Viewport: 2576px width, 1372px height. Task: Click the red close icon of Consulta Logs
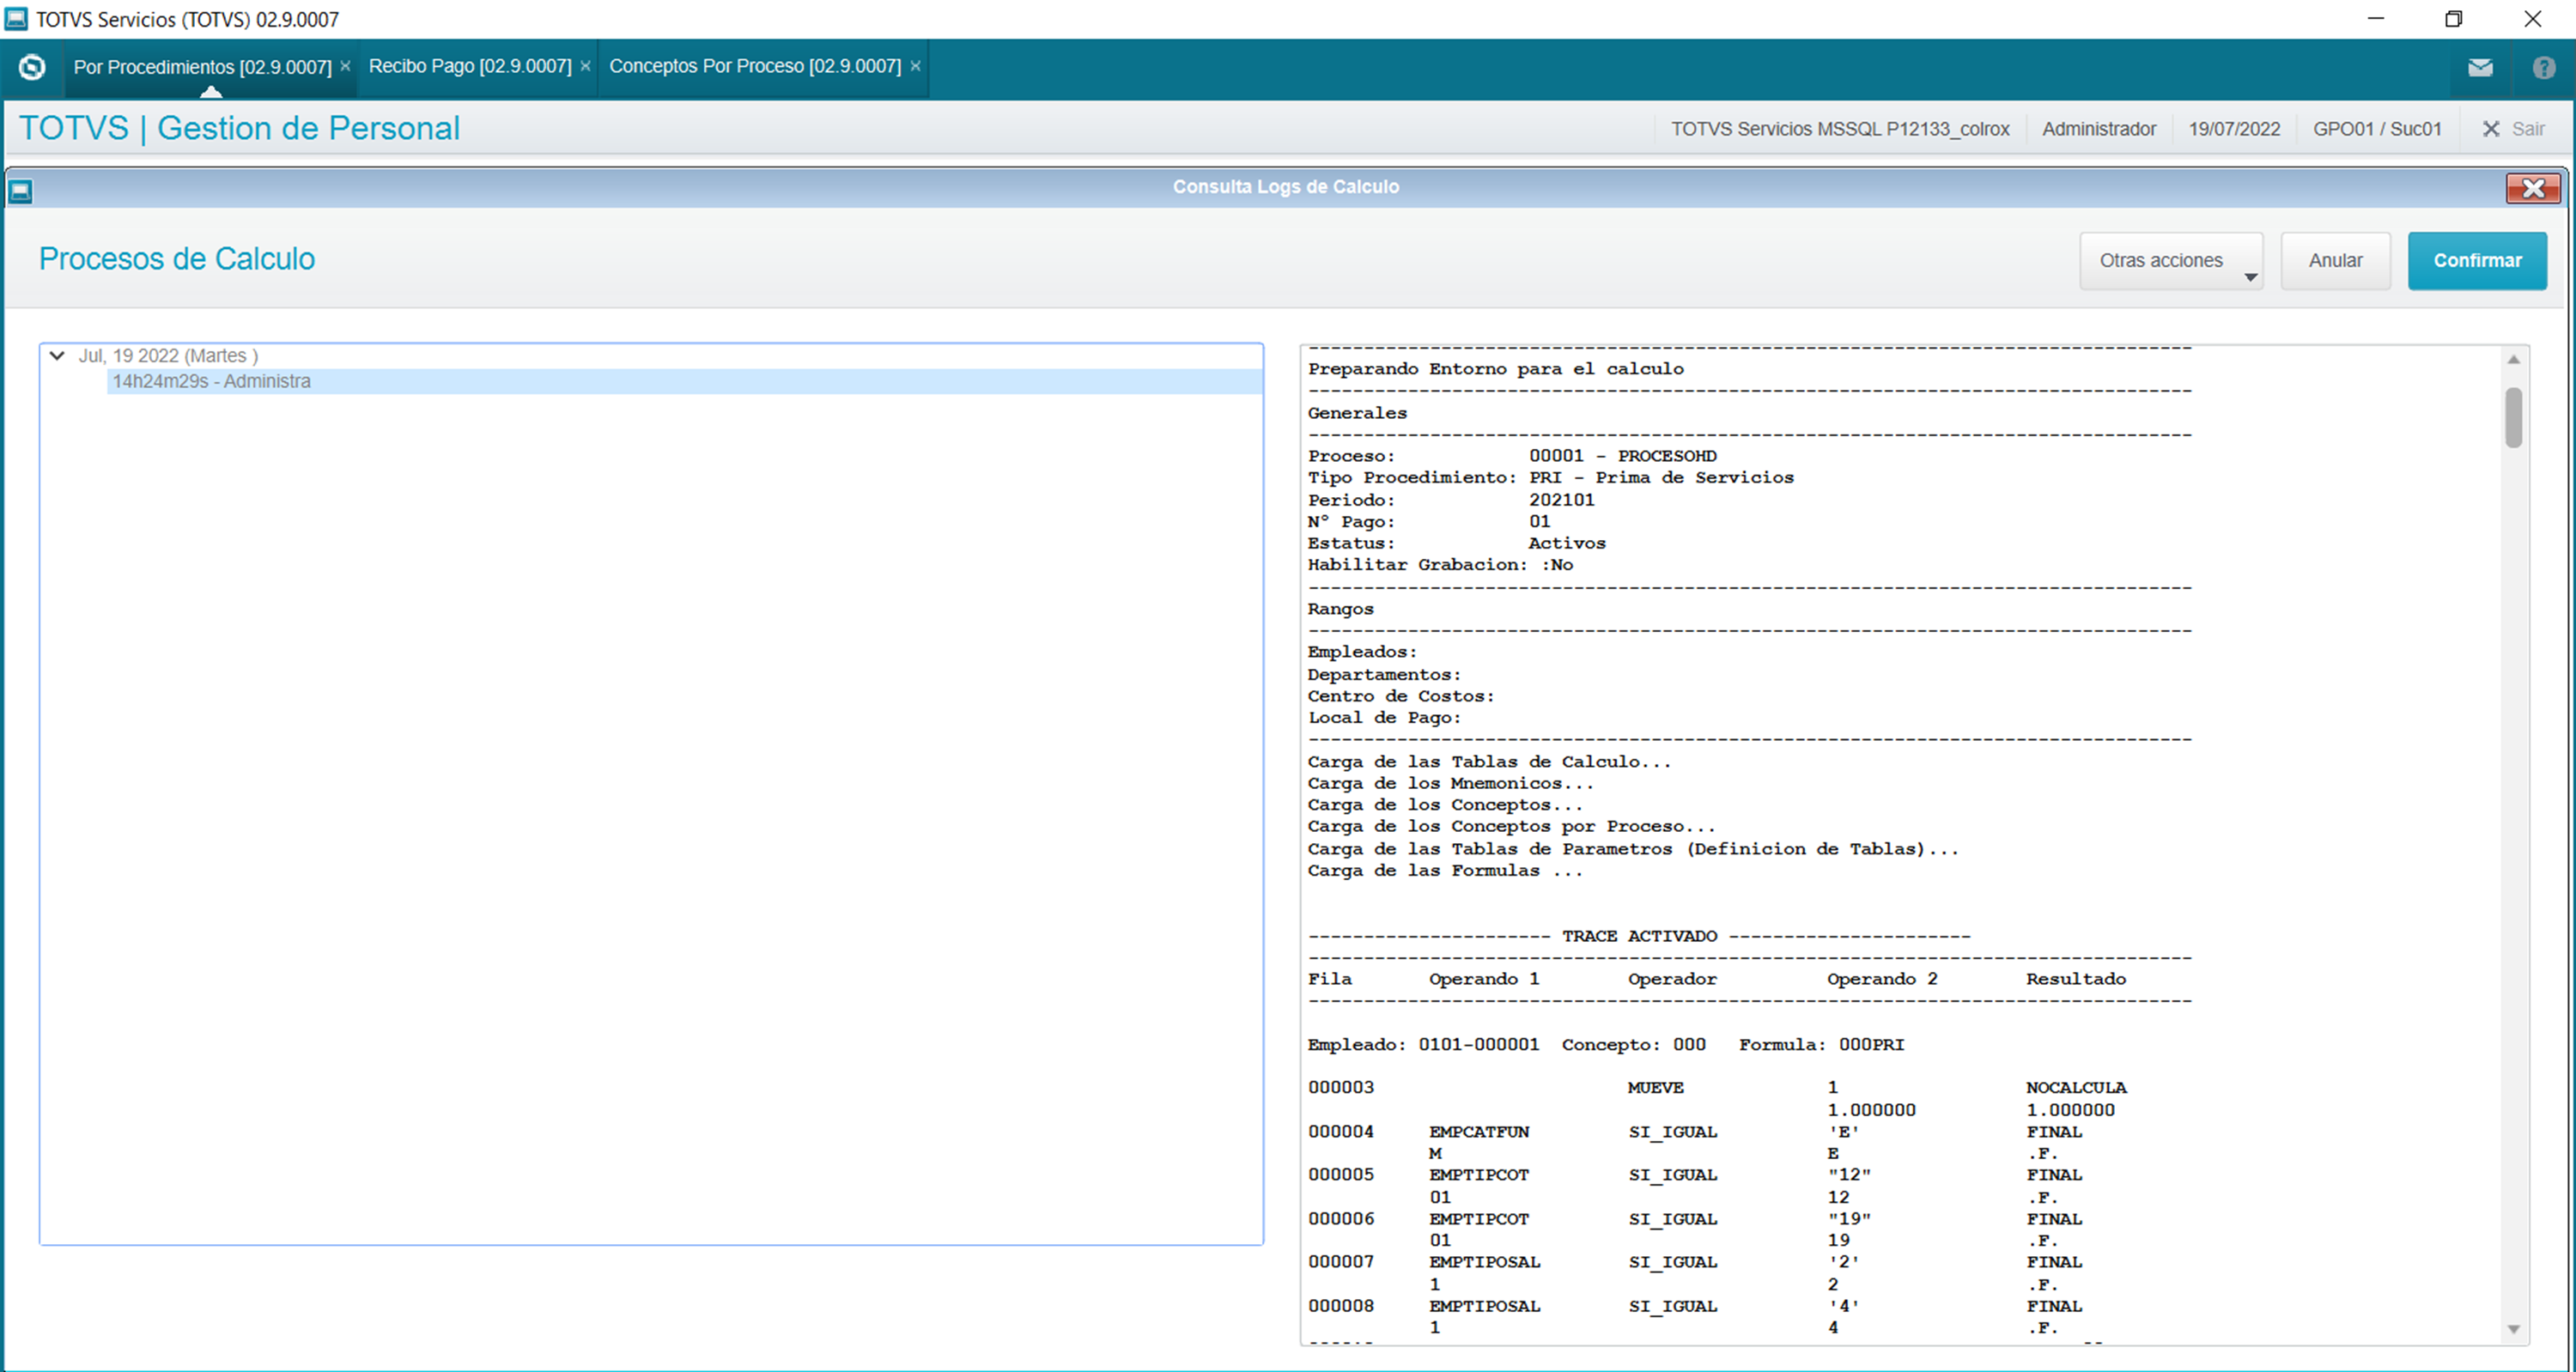pyautogui.click(x=2532, y=188)
